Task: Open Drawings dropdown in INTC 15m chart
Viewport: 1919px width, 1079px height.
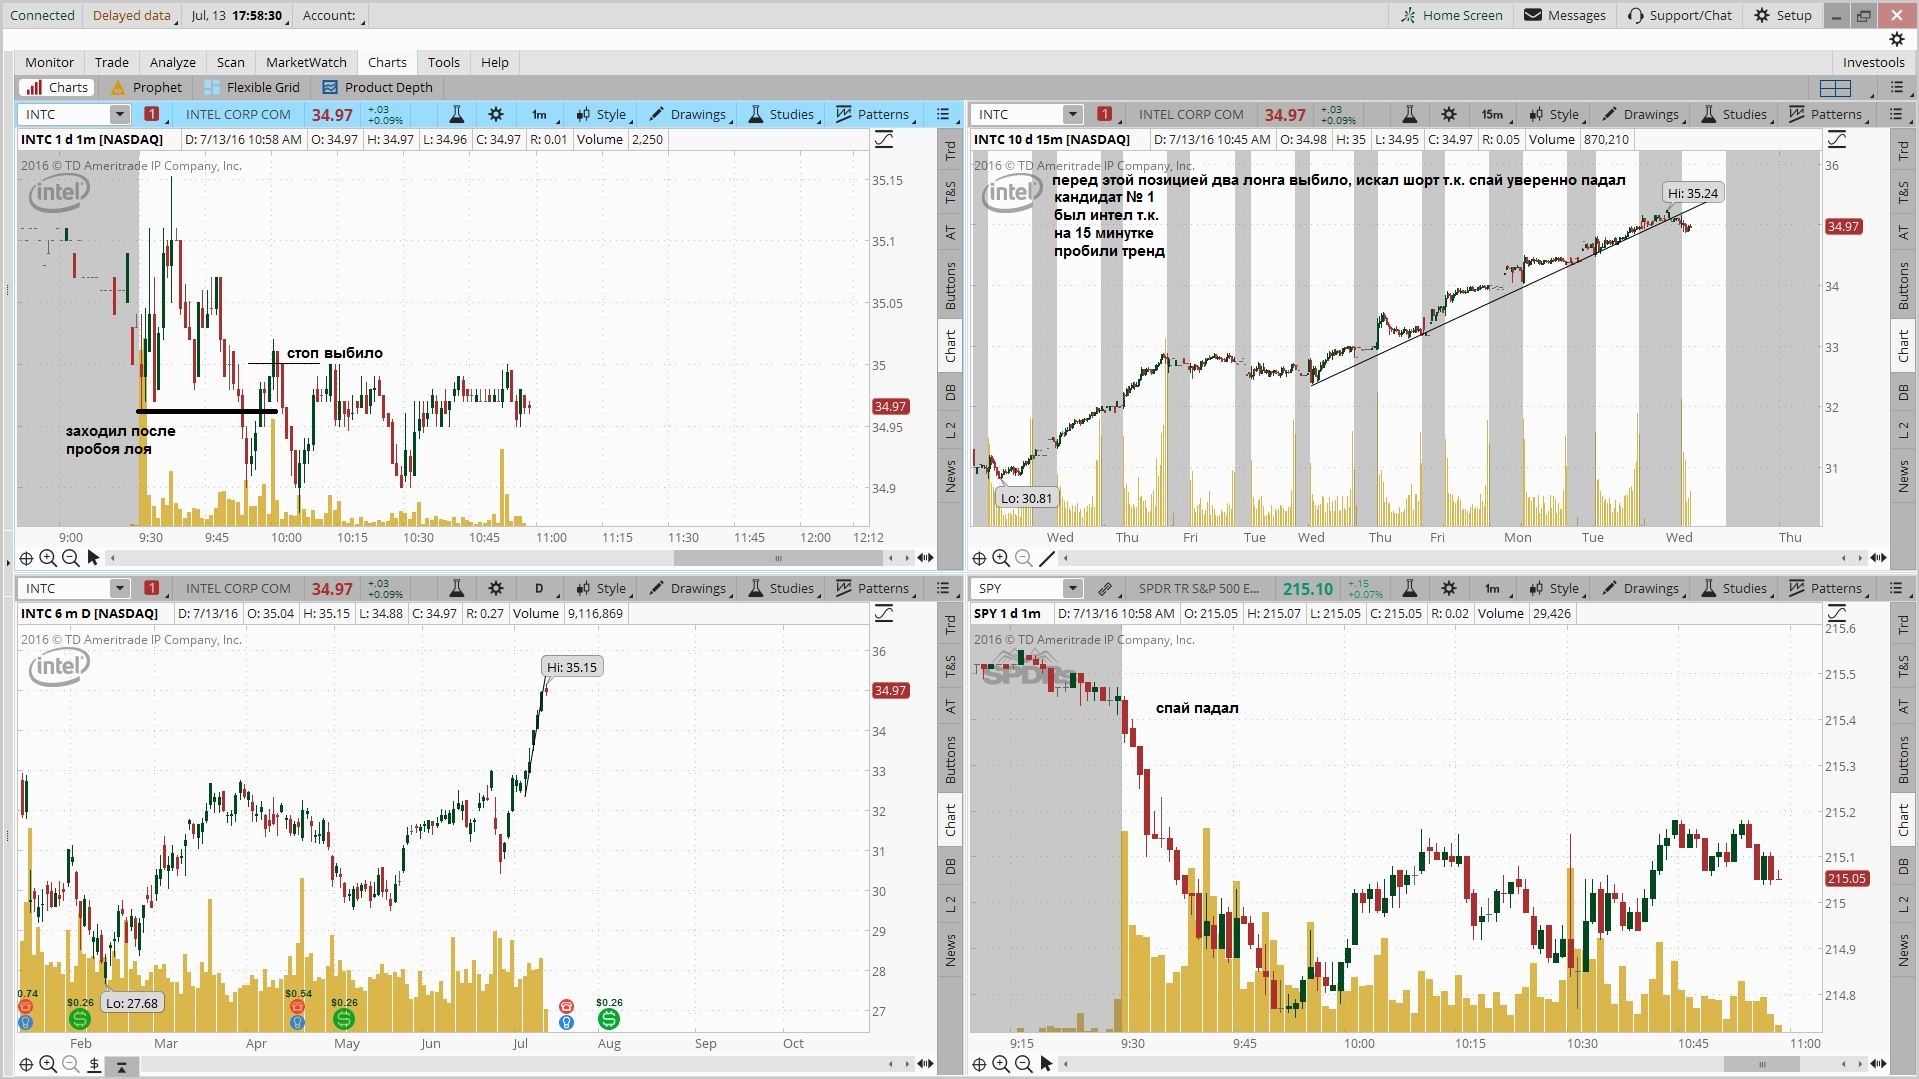Action: (x=1642, y=114)
